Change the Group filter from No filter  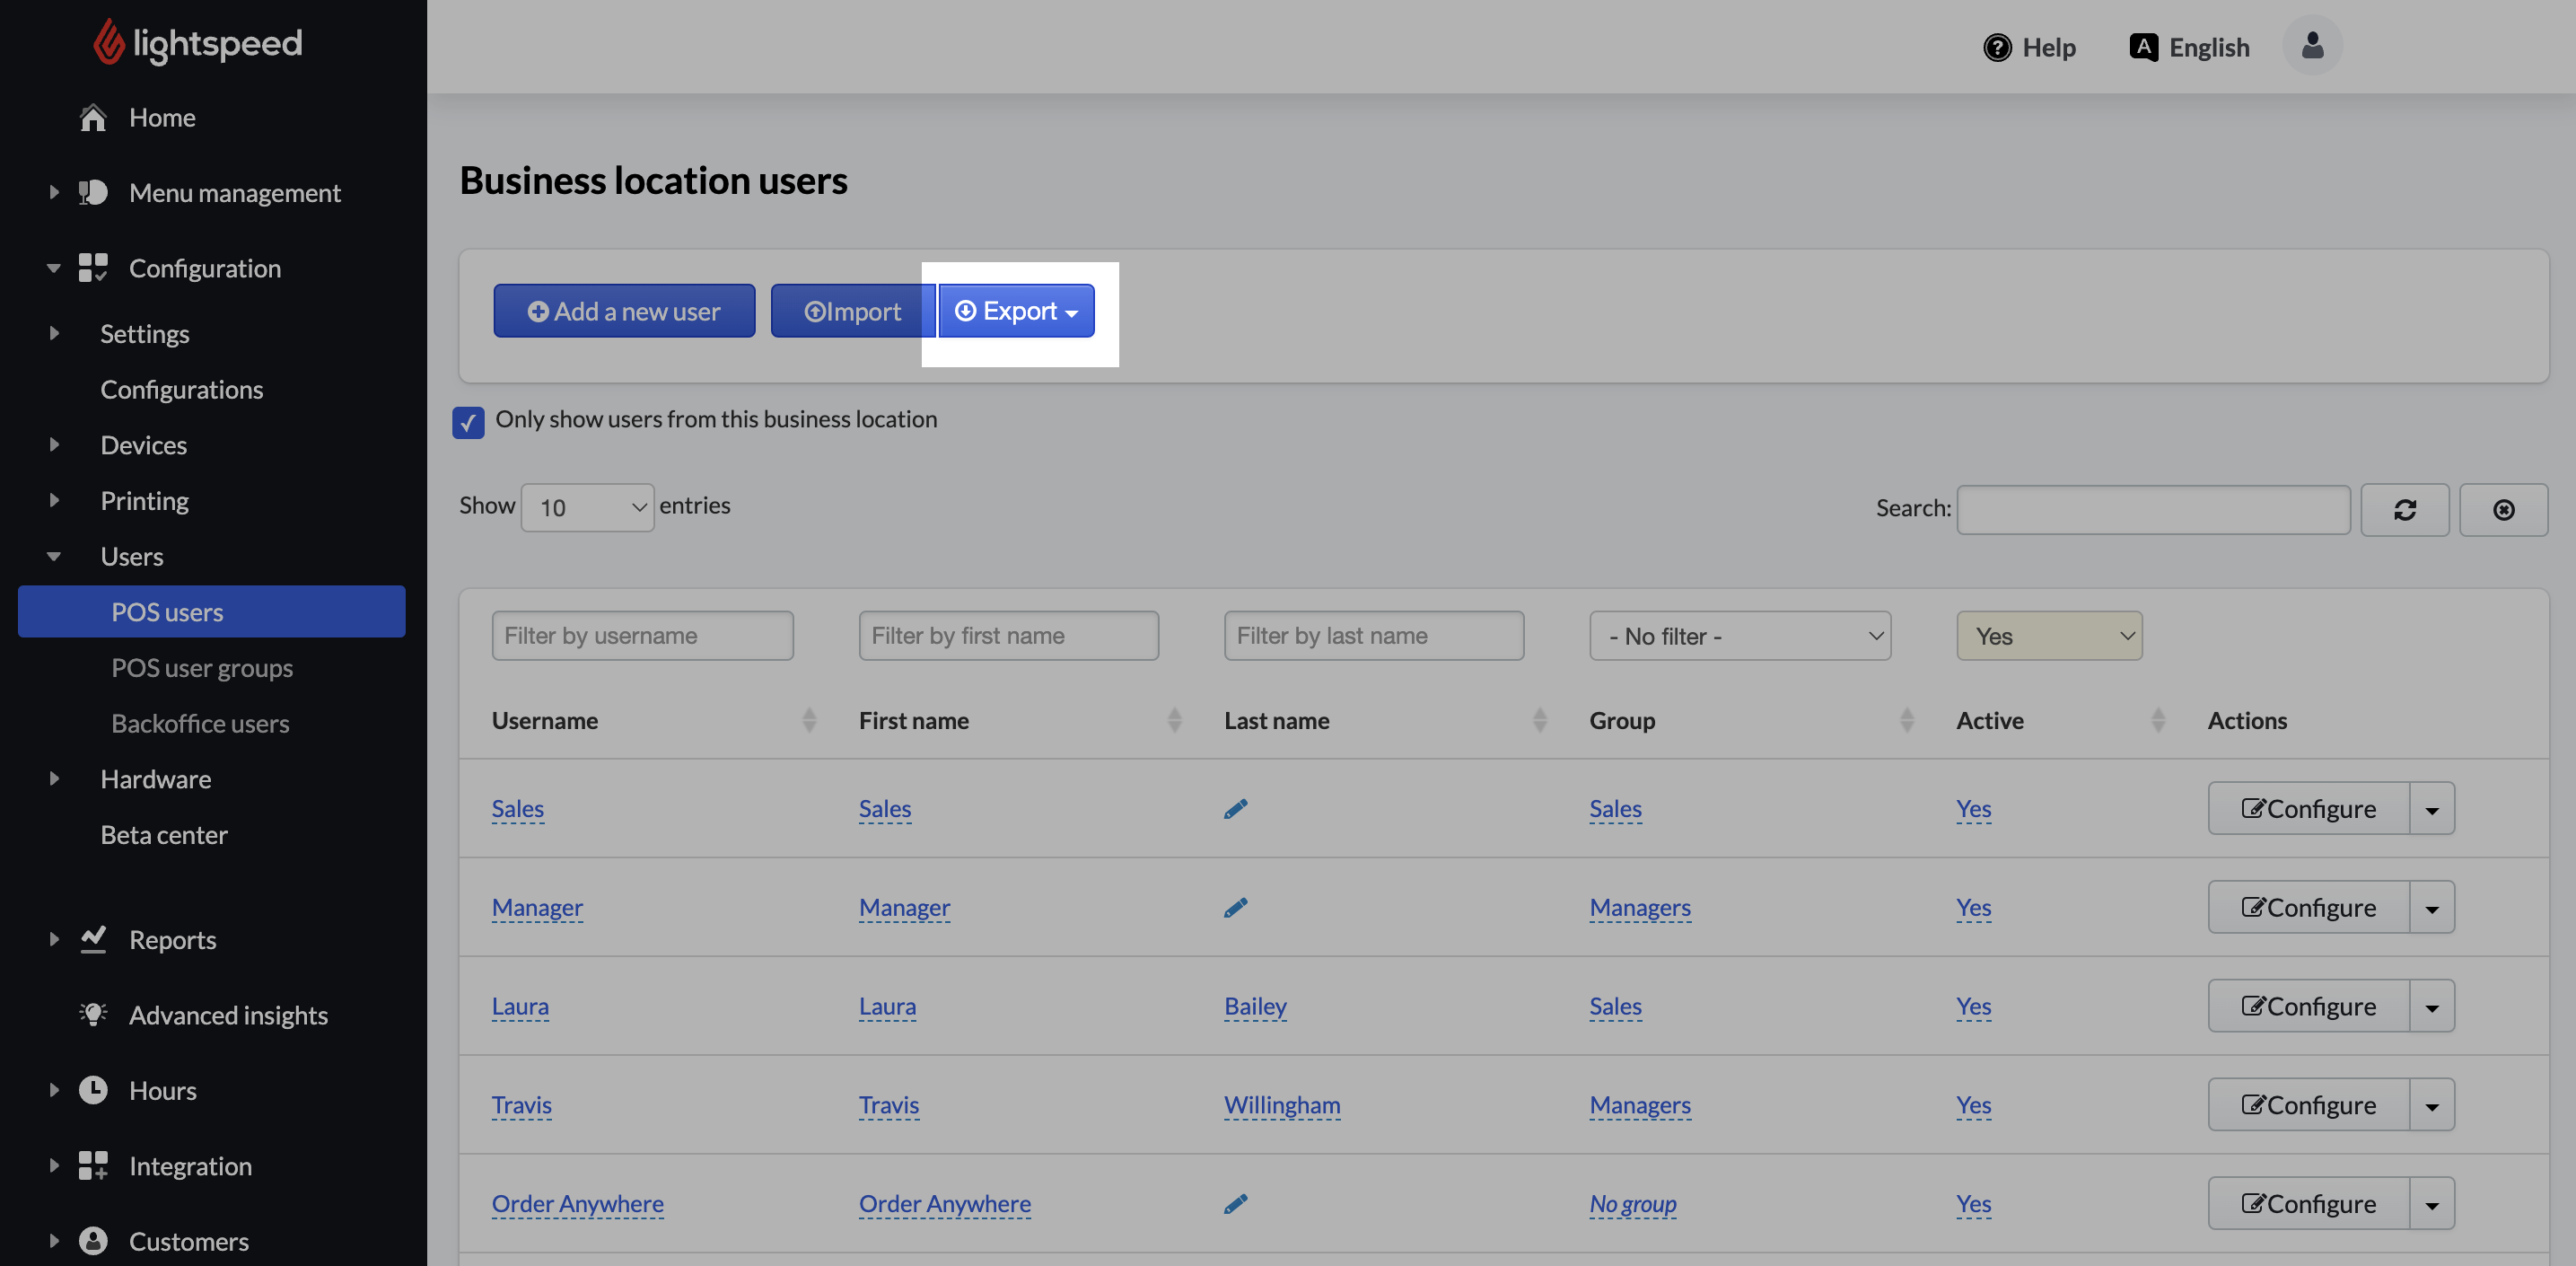click(x=1739, y=635)
